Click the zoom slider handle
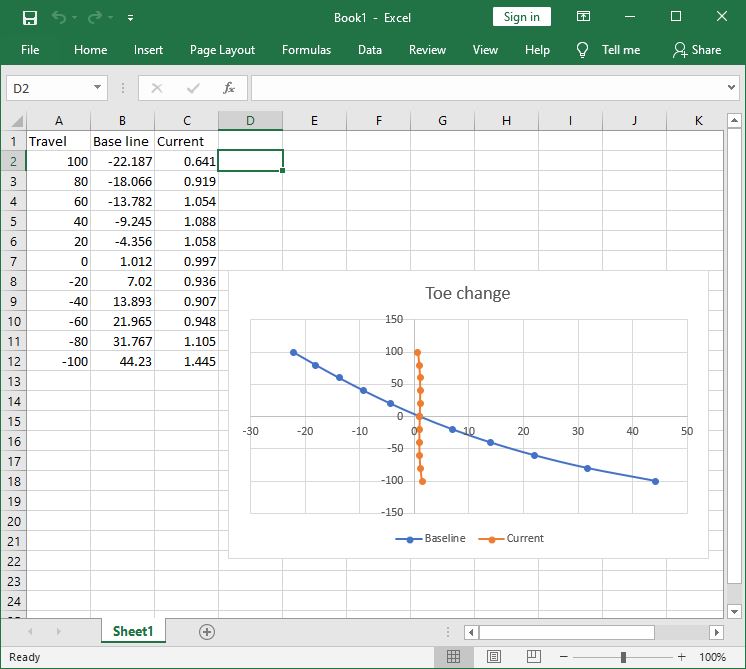 pos(623,657)
